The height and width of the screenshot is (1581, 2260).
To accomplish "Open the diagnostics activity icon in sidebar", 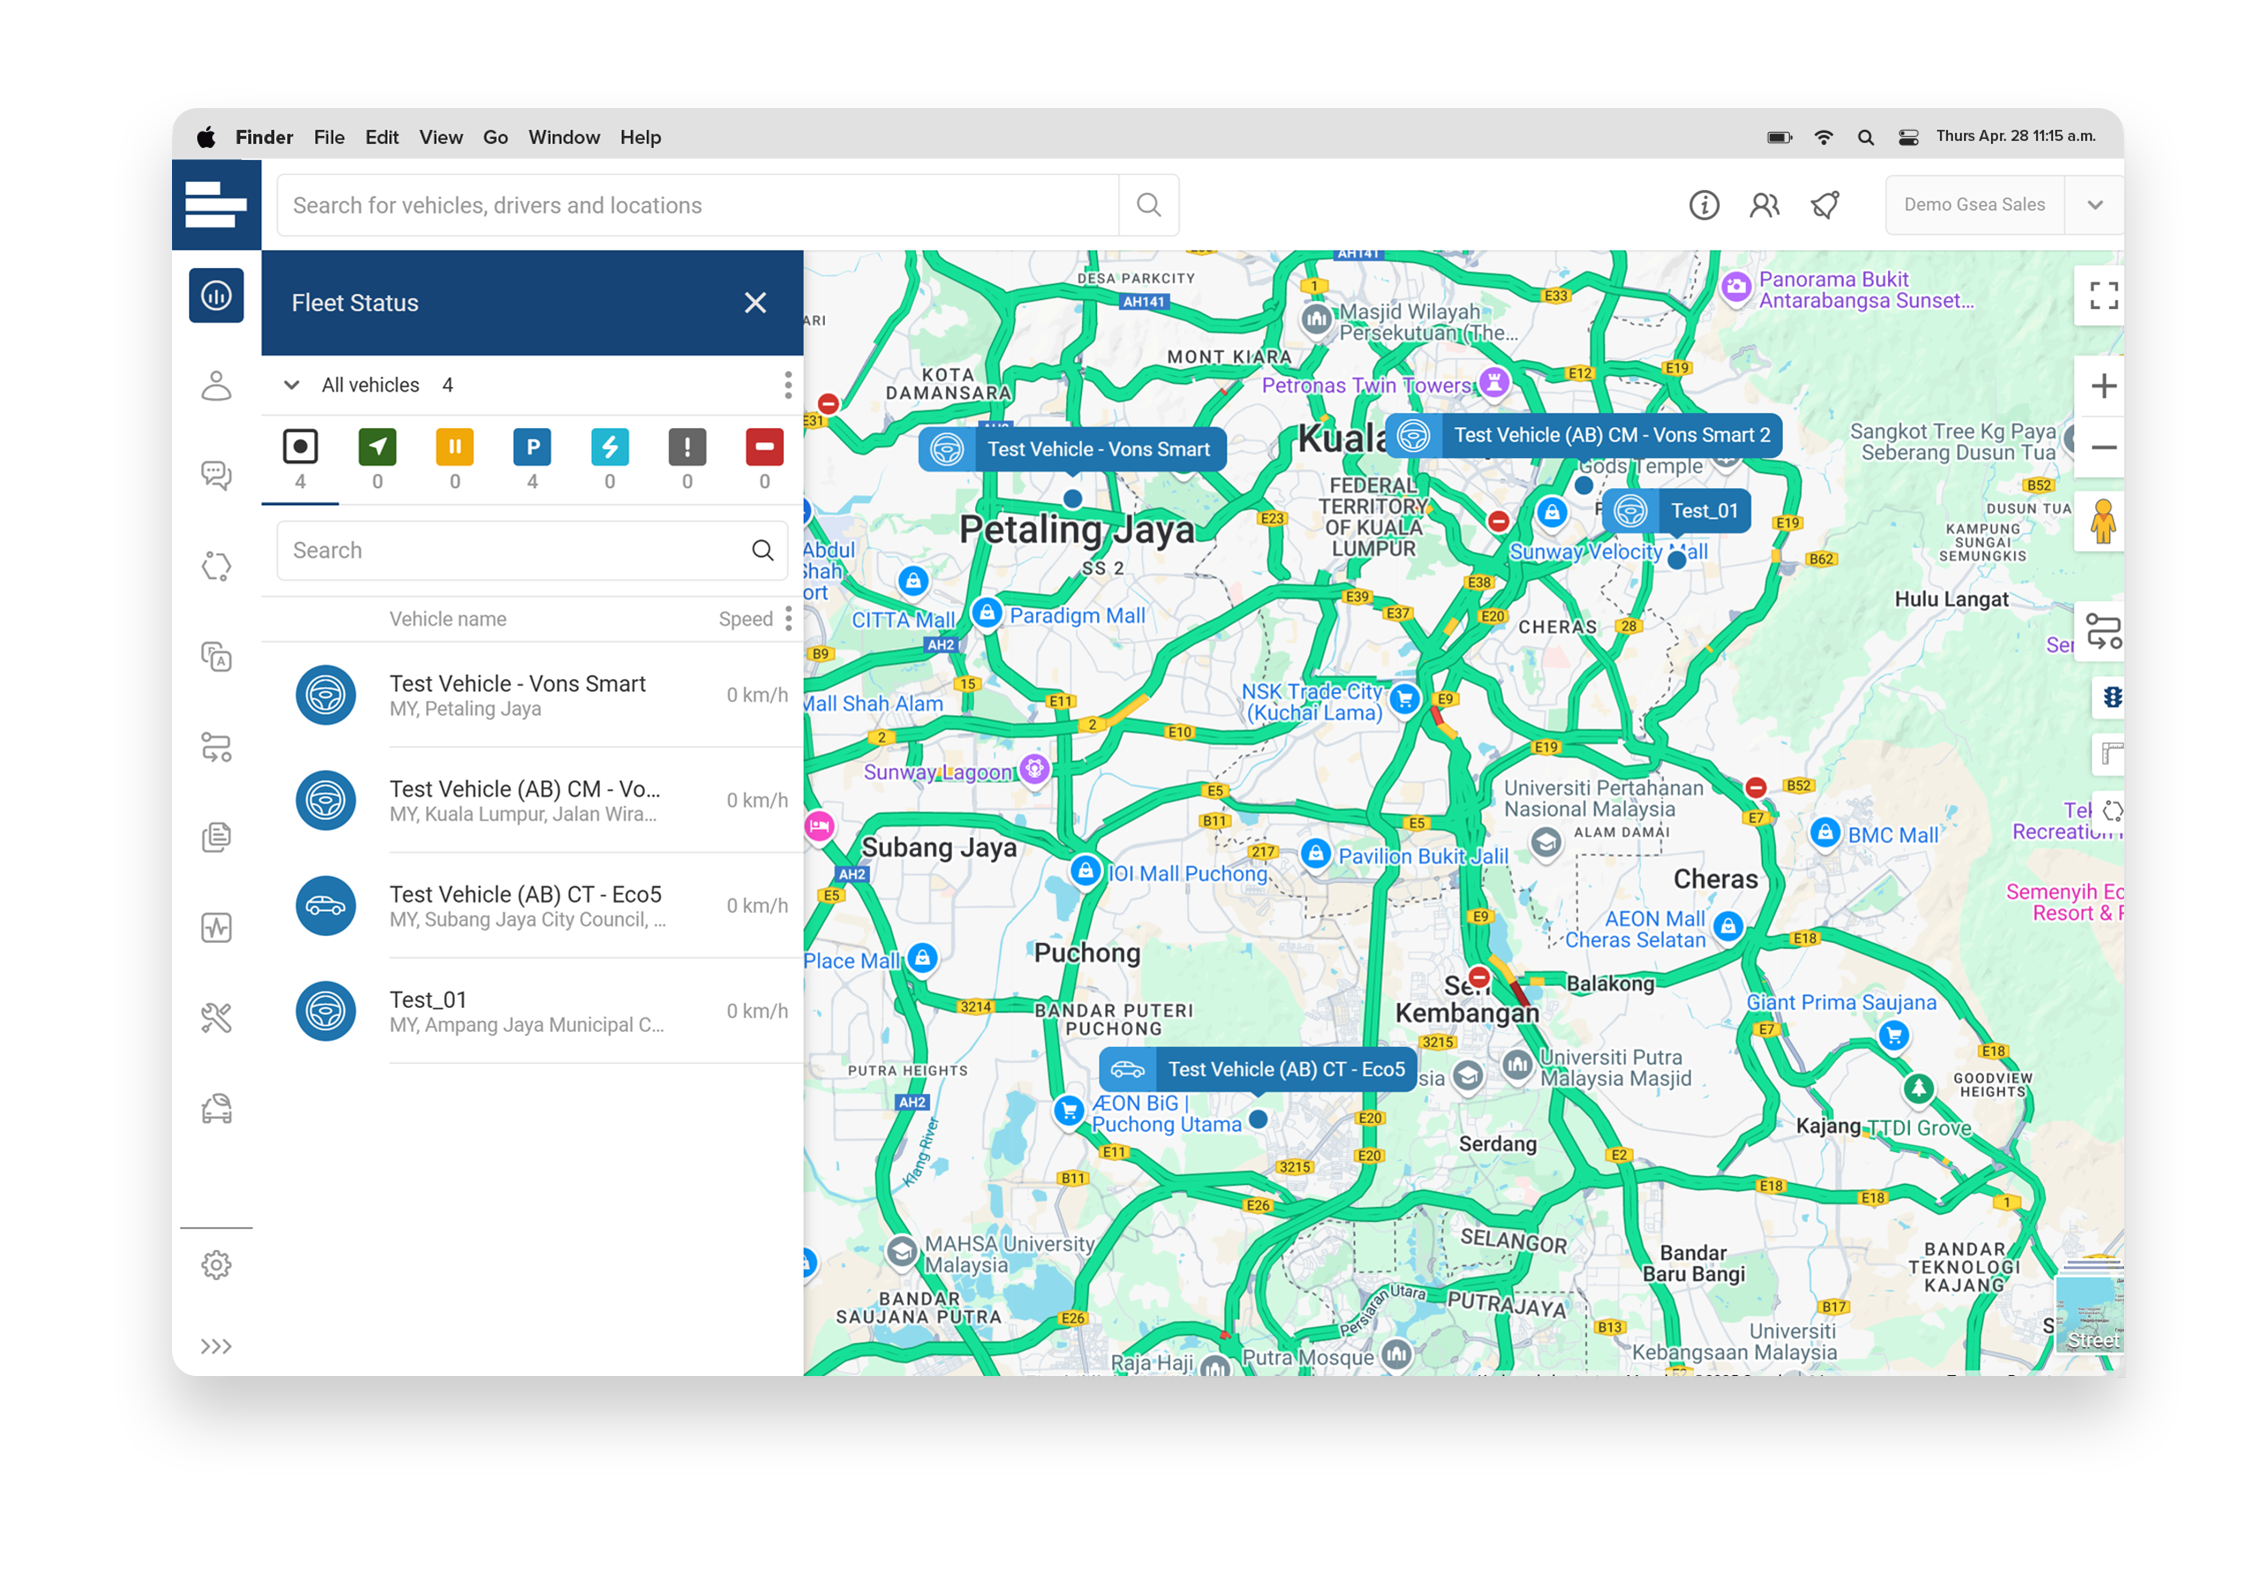I will 216,928.
